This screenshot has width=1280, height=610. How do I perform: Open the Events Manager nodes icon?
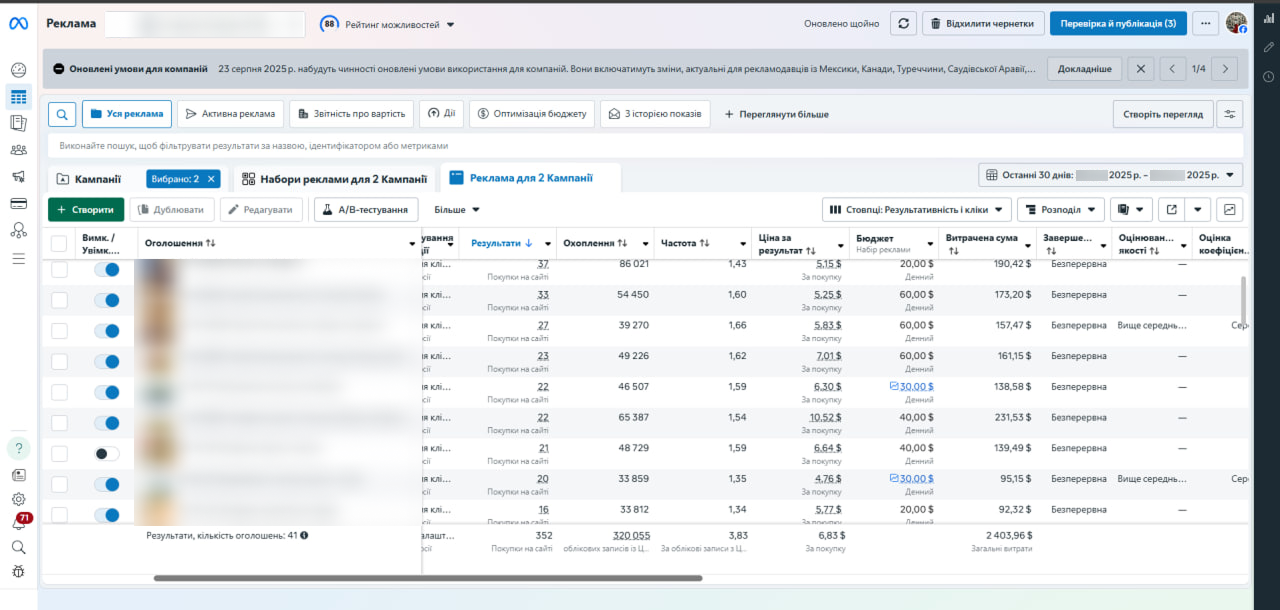[18, 230]
